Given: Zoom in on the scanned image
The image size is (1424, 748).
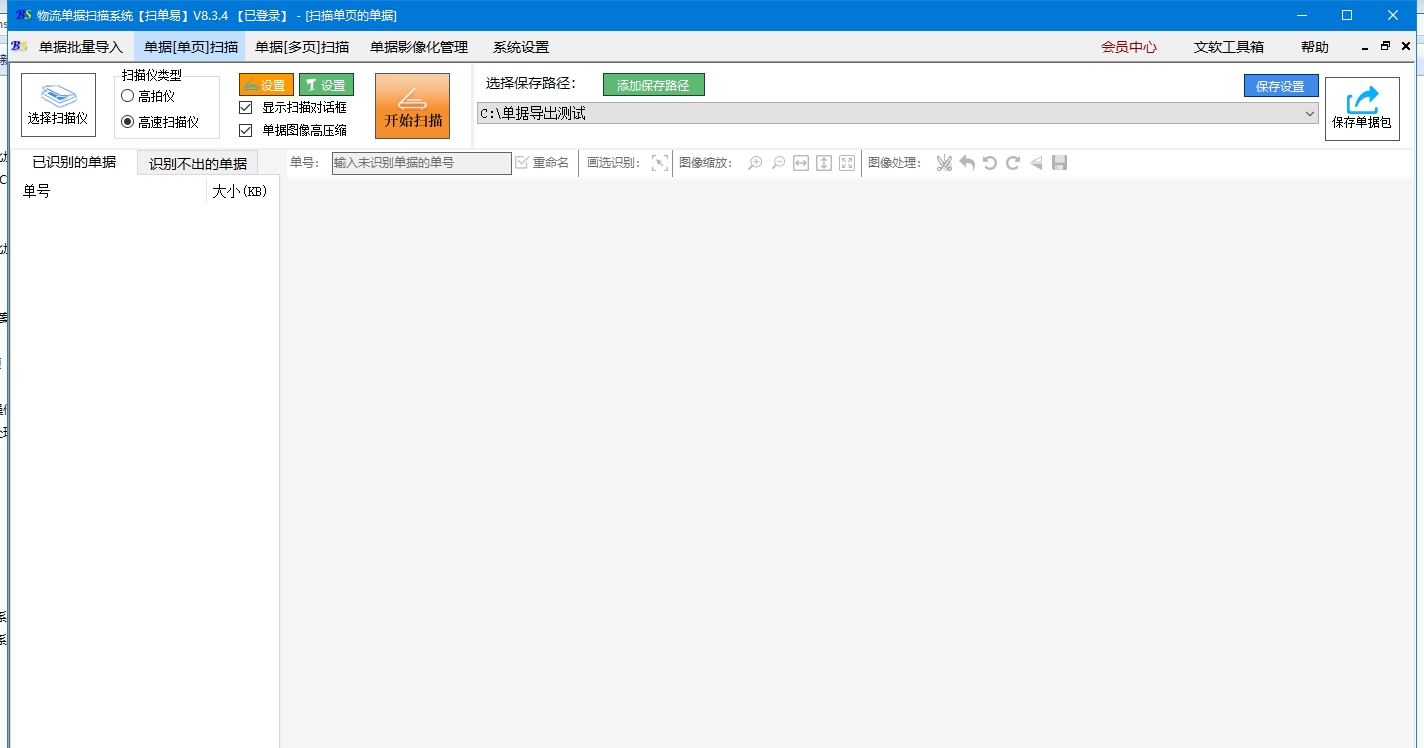Looking at the screenshot, I should [x=754, y=162].
